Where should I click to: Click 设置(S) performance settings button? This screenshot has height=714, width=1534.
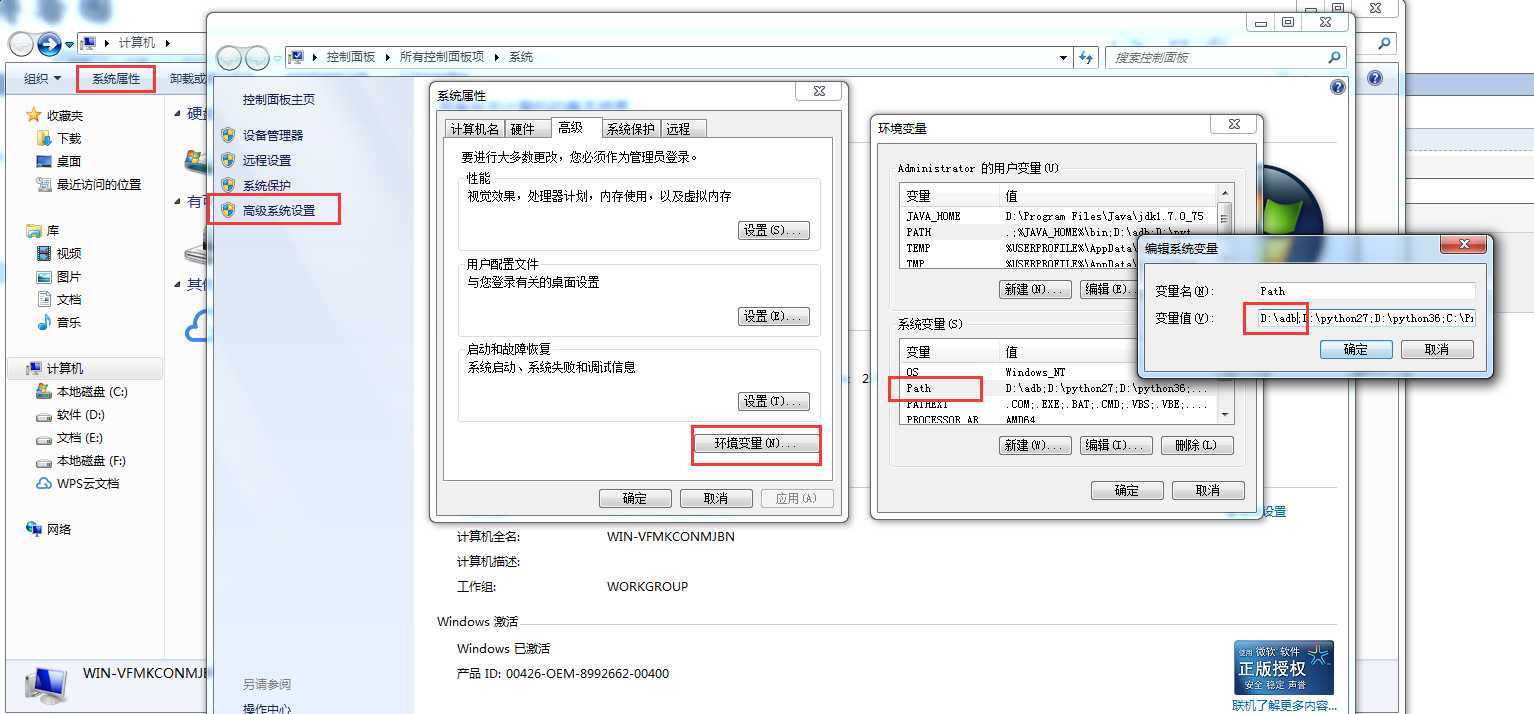(774, 230)
